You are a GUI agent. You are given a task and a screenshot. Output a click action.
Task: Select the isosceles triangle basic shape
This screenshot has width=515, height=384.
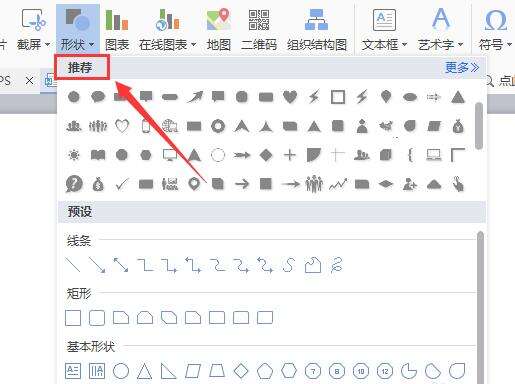145,371
